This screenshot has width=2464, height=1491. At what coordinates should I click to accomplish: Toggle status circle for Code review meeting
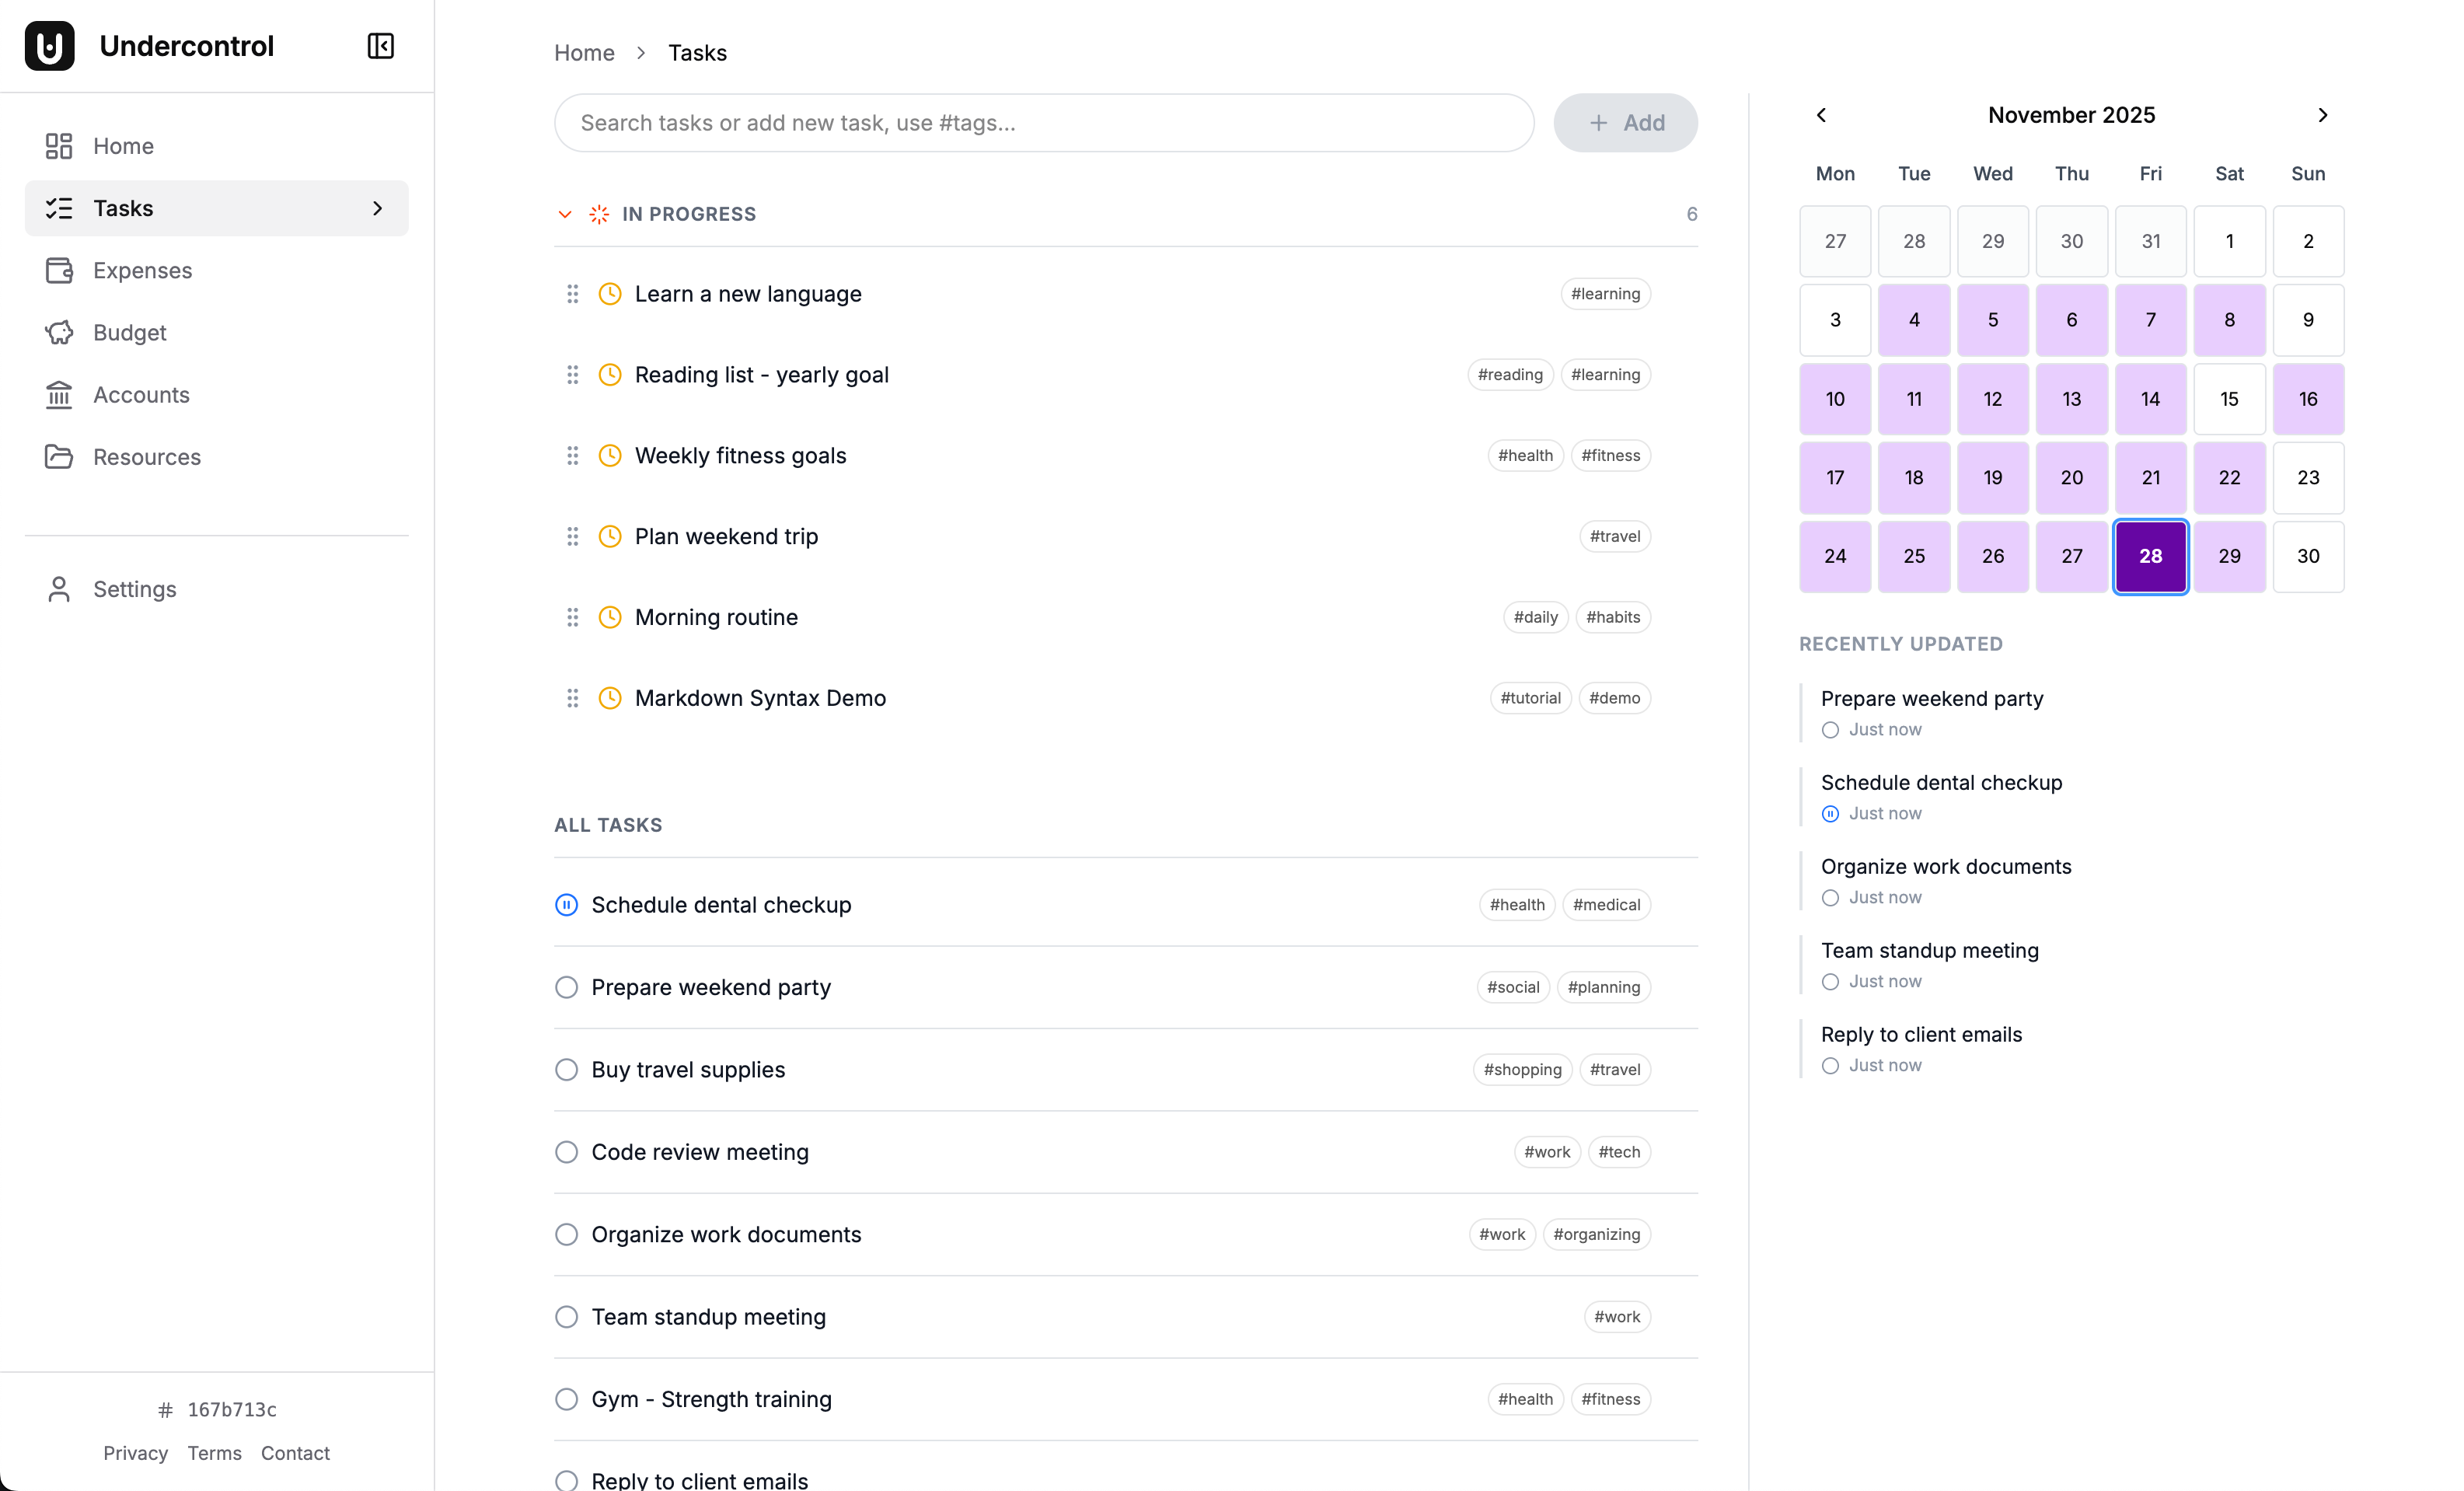[x=566, y=1152]
